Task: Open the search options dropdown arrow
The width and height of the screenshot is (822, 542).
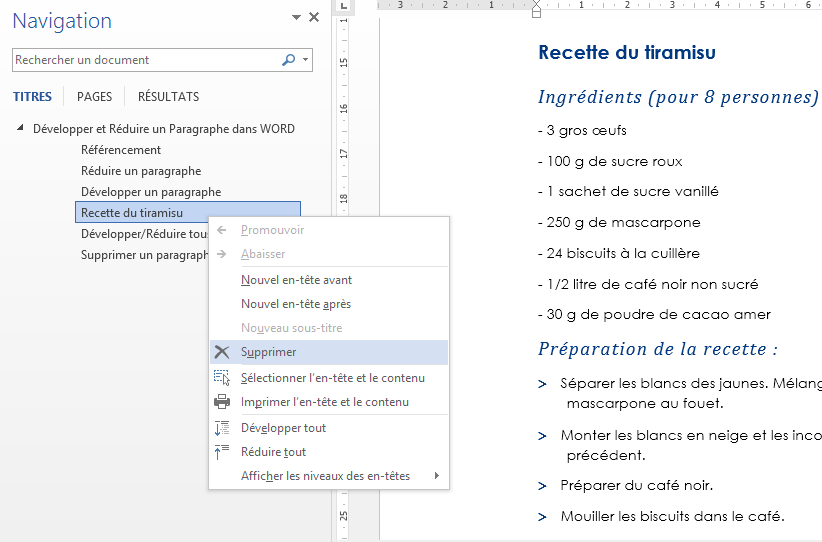Action: tap(306, 60)
